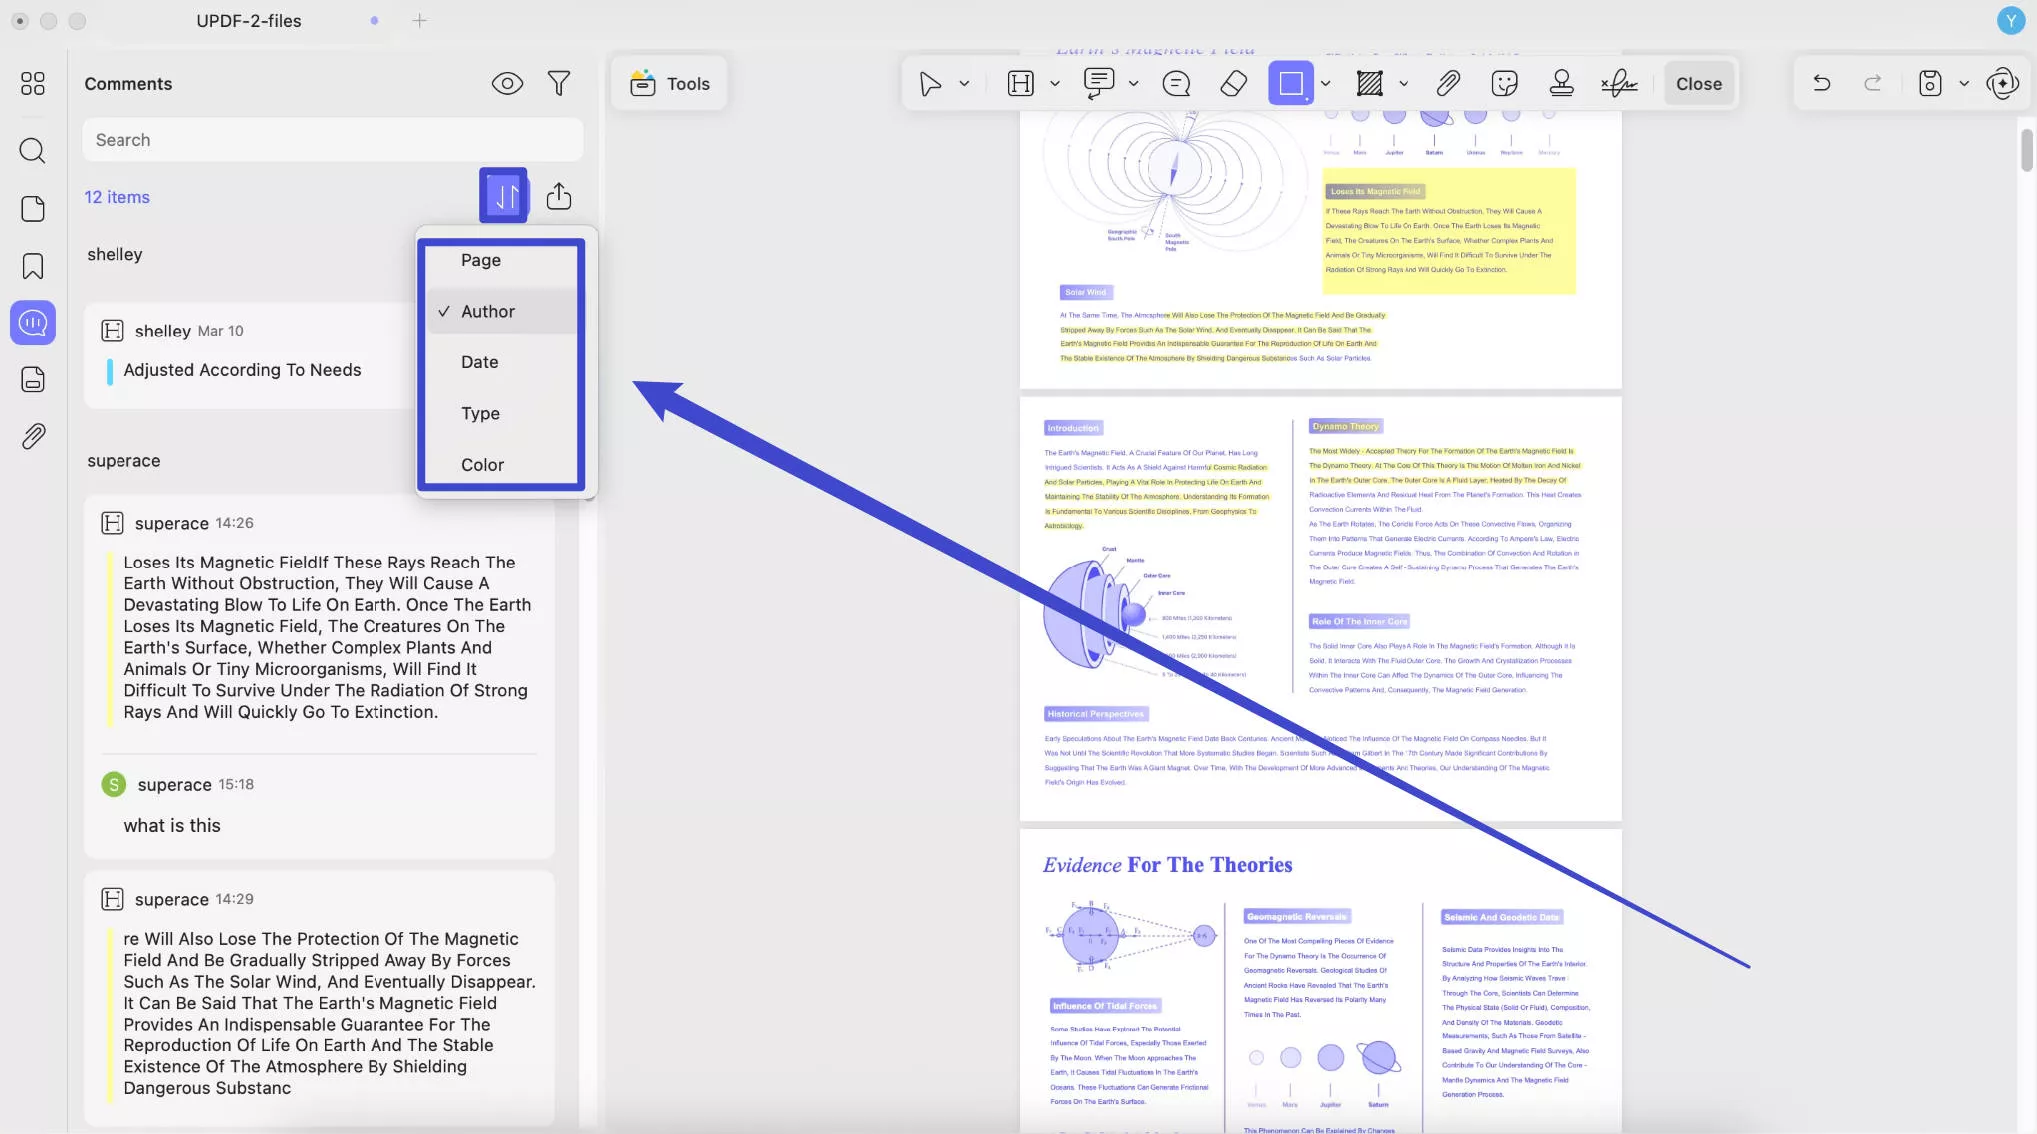Open the thumbnails grid panel icon
2037x1134 pixels.
point(33,83)
